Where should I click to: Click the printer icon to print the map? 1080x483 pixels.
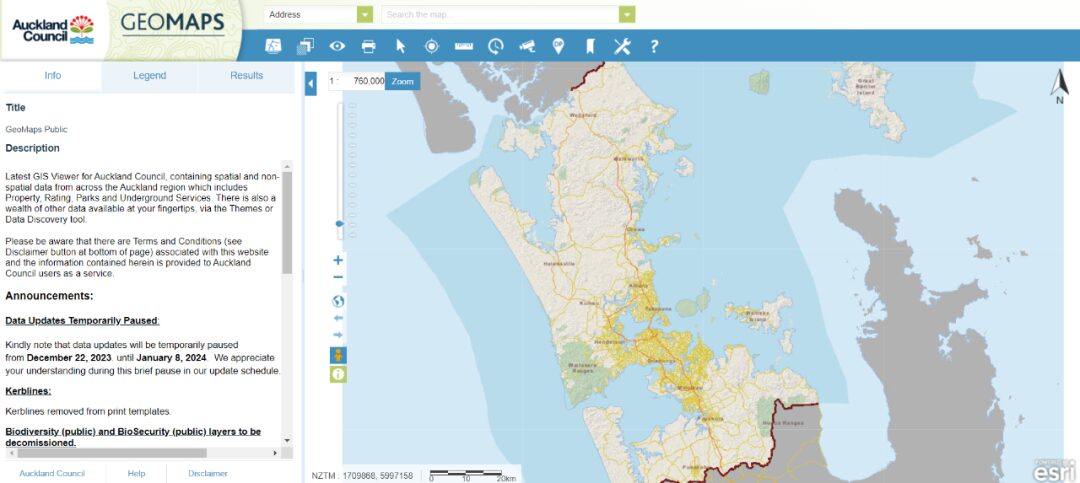[x=368, y=46]
